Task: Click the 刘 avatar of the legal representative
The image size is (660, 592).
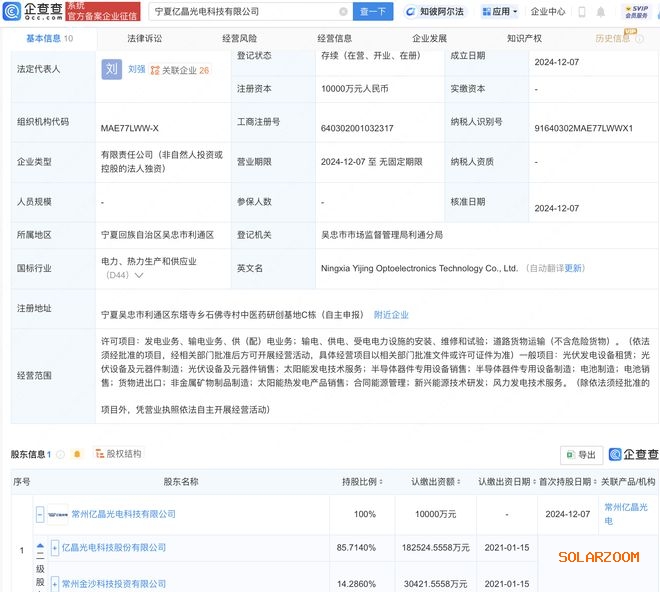Action: pos(112,70)
